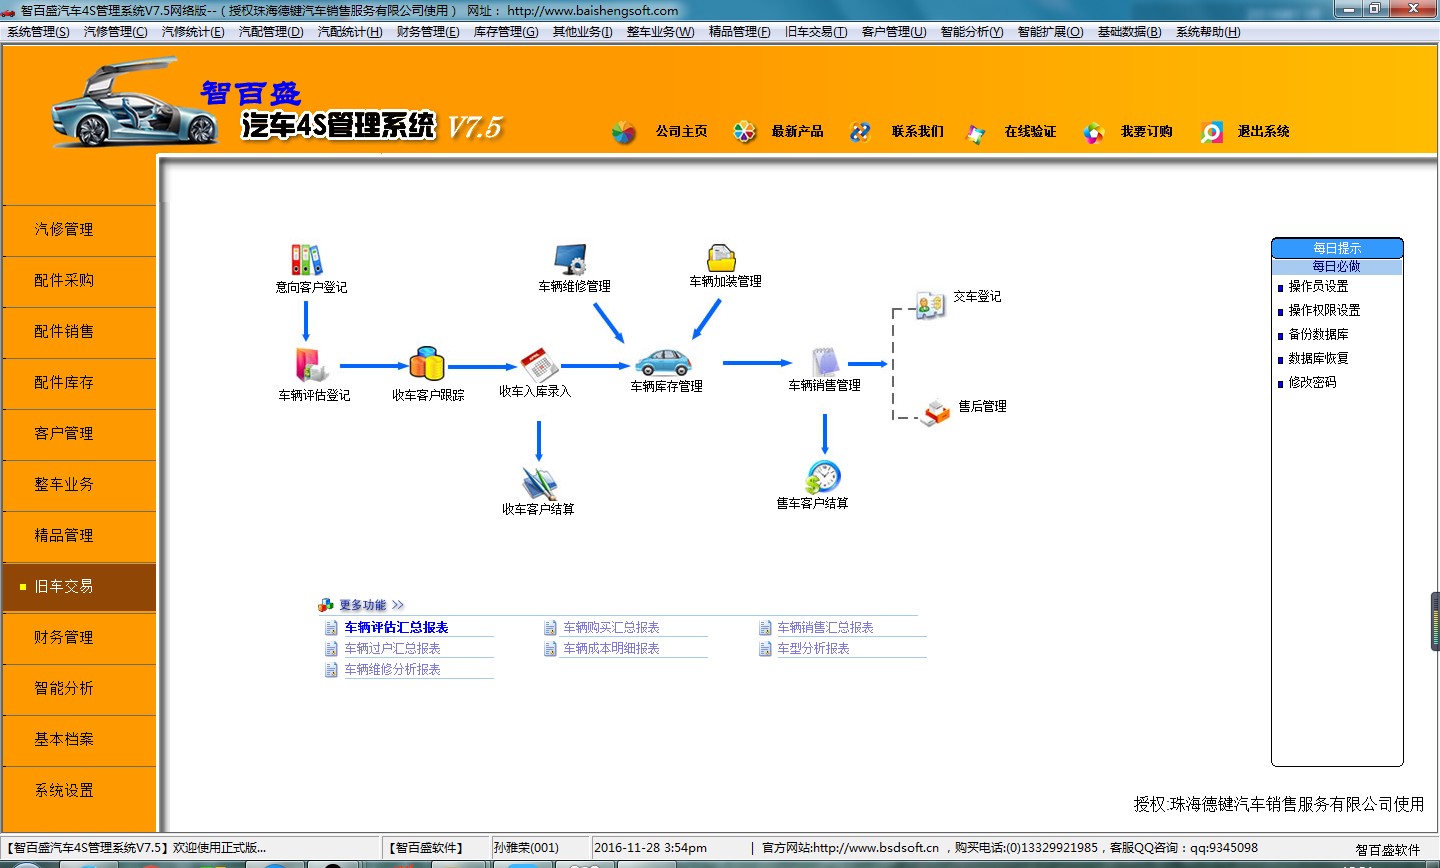1440x868 pixels.
Task: Open the 交车登记 icon
Action: click(x=930, y=305)
